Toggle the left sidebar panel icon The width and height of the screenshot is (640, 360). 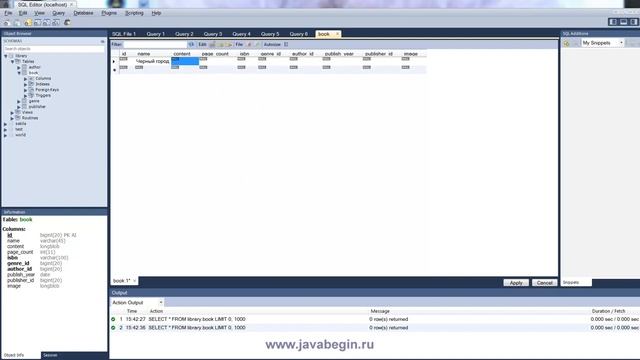[613, 22]
